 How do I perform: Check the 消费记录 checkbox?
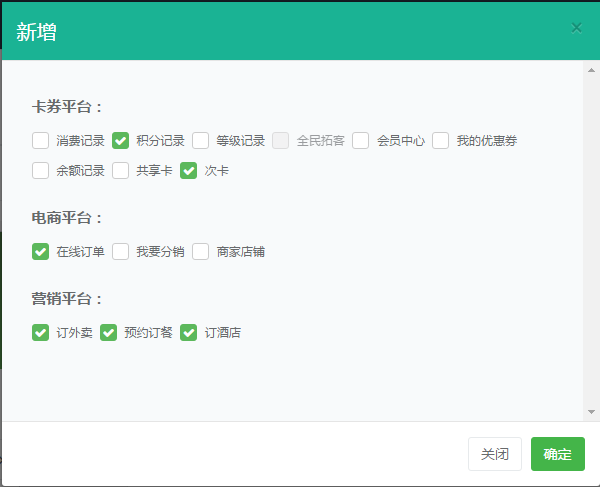pos(41,141)
